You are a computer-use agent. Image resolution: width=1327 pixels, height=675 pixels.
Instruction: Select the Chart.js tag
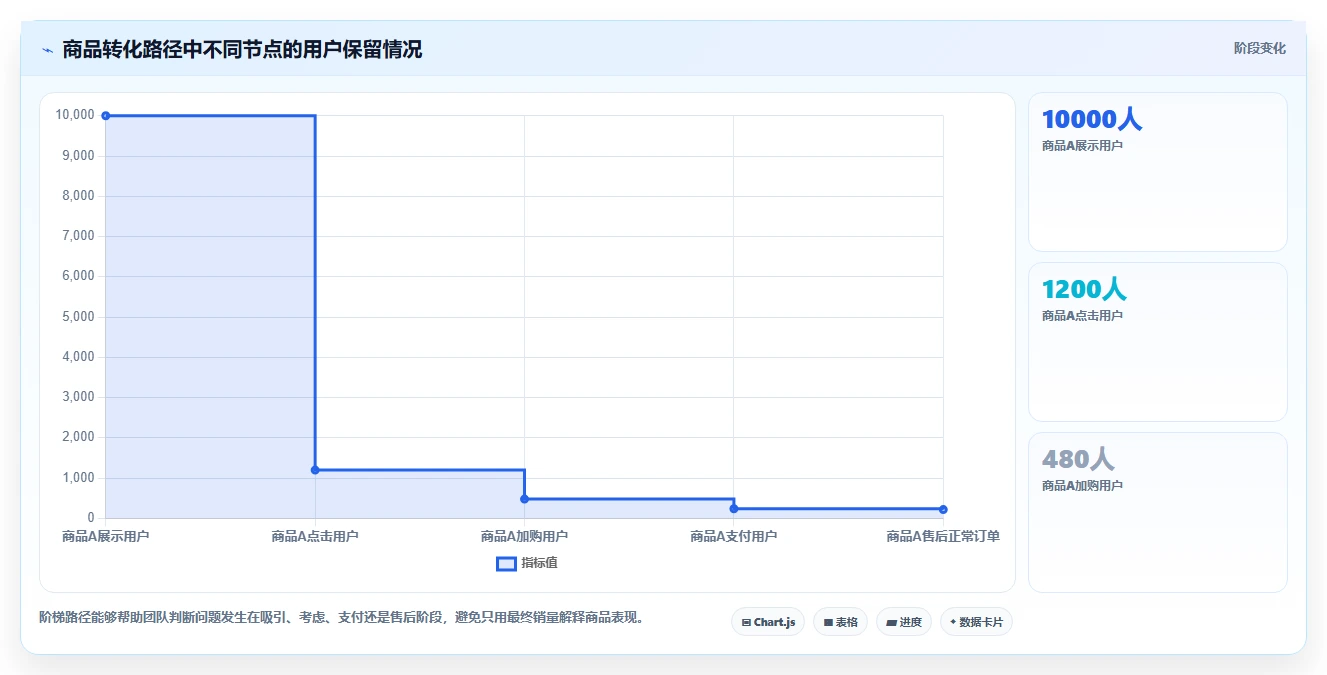768,622
